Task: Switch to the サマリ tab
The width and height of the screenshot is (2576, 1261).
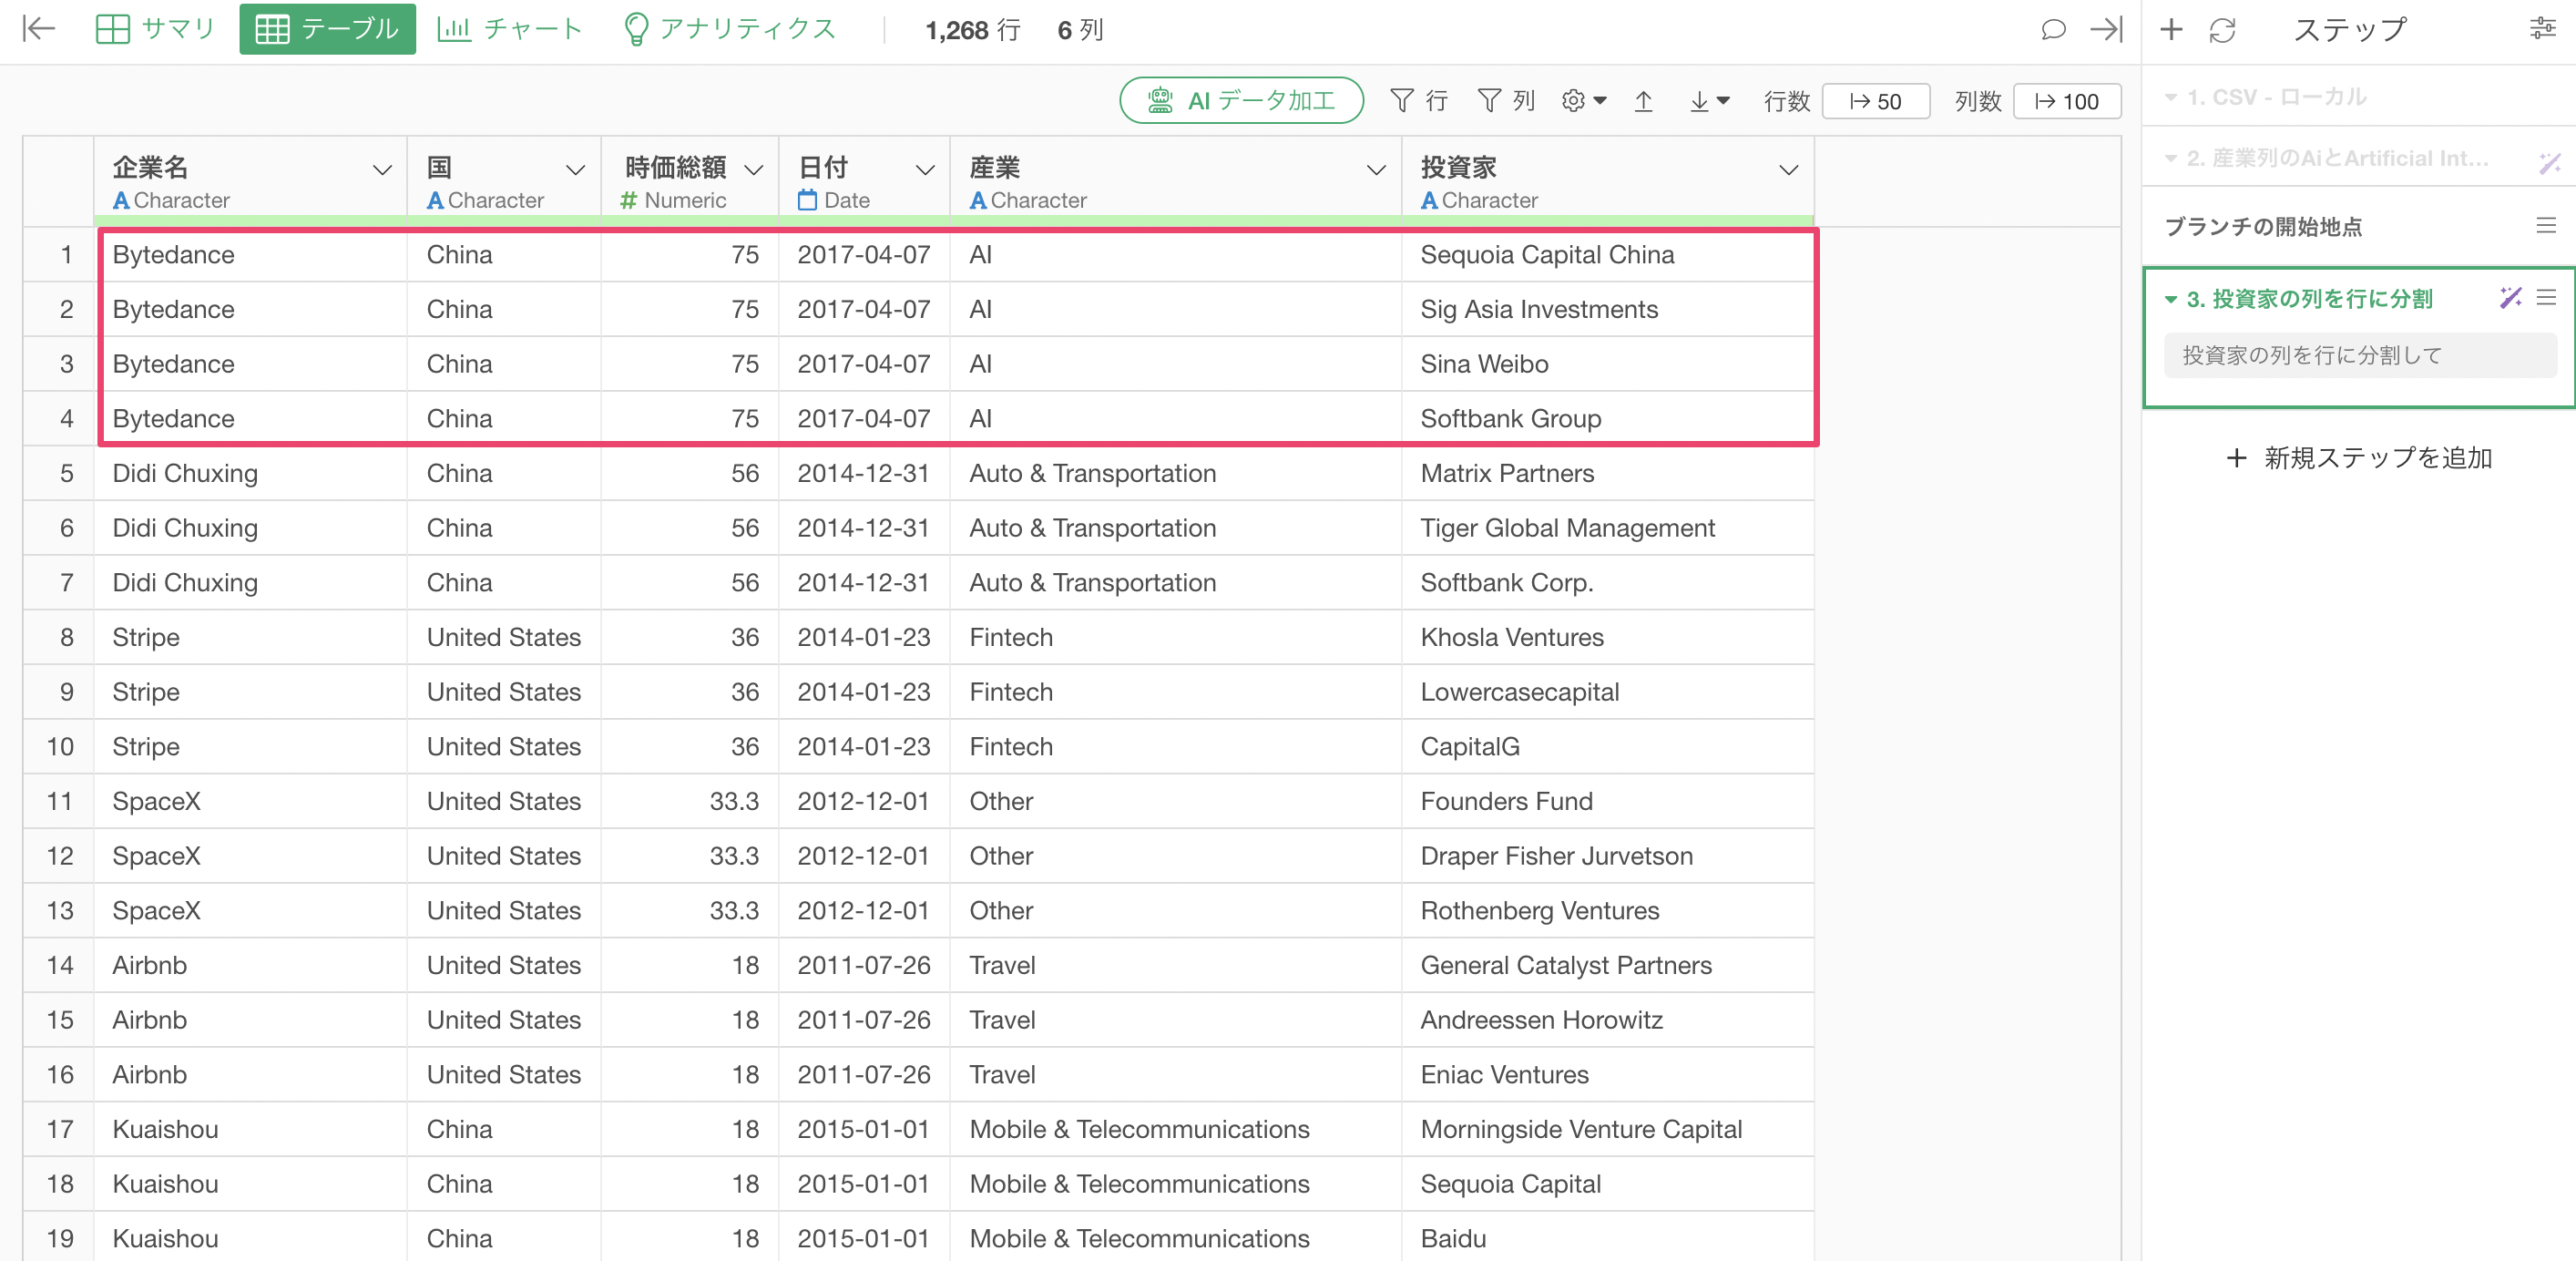Action: (x=155, y=29)
